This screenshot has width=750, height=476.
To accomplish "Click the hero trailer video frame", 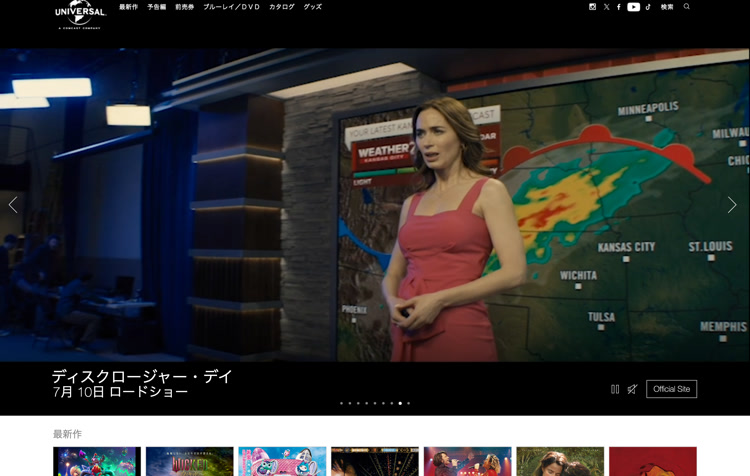I will click(375, 205).
